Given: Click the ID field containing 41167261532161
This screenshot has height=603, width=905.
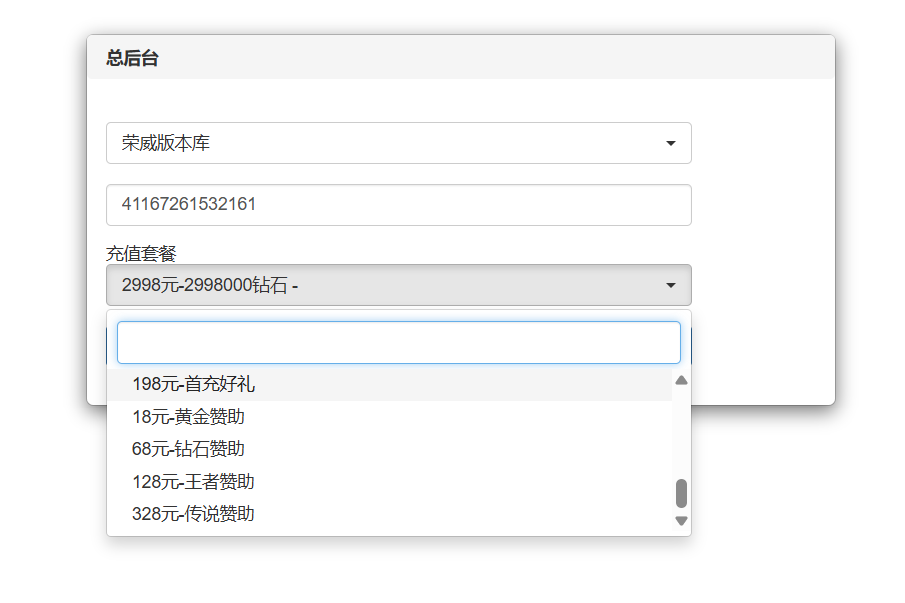Looking at the screenshot, I should click(x=398, y=204).
